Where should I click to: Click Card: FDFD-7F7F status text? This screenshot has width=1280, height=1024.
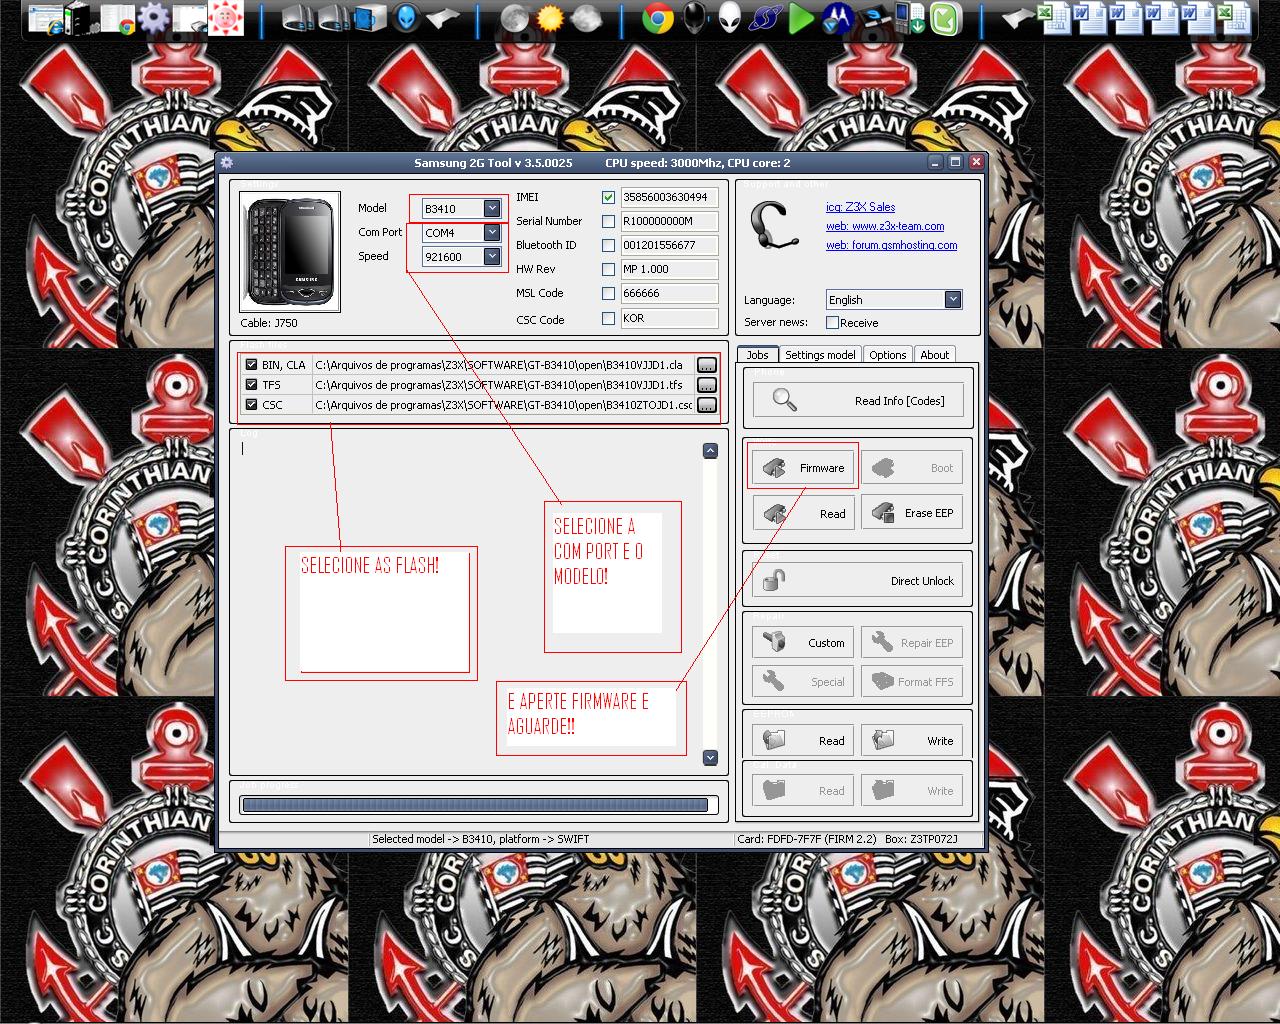coord(806,839)
